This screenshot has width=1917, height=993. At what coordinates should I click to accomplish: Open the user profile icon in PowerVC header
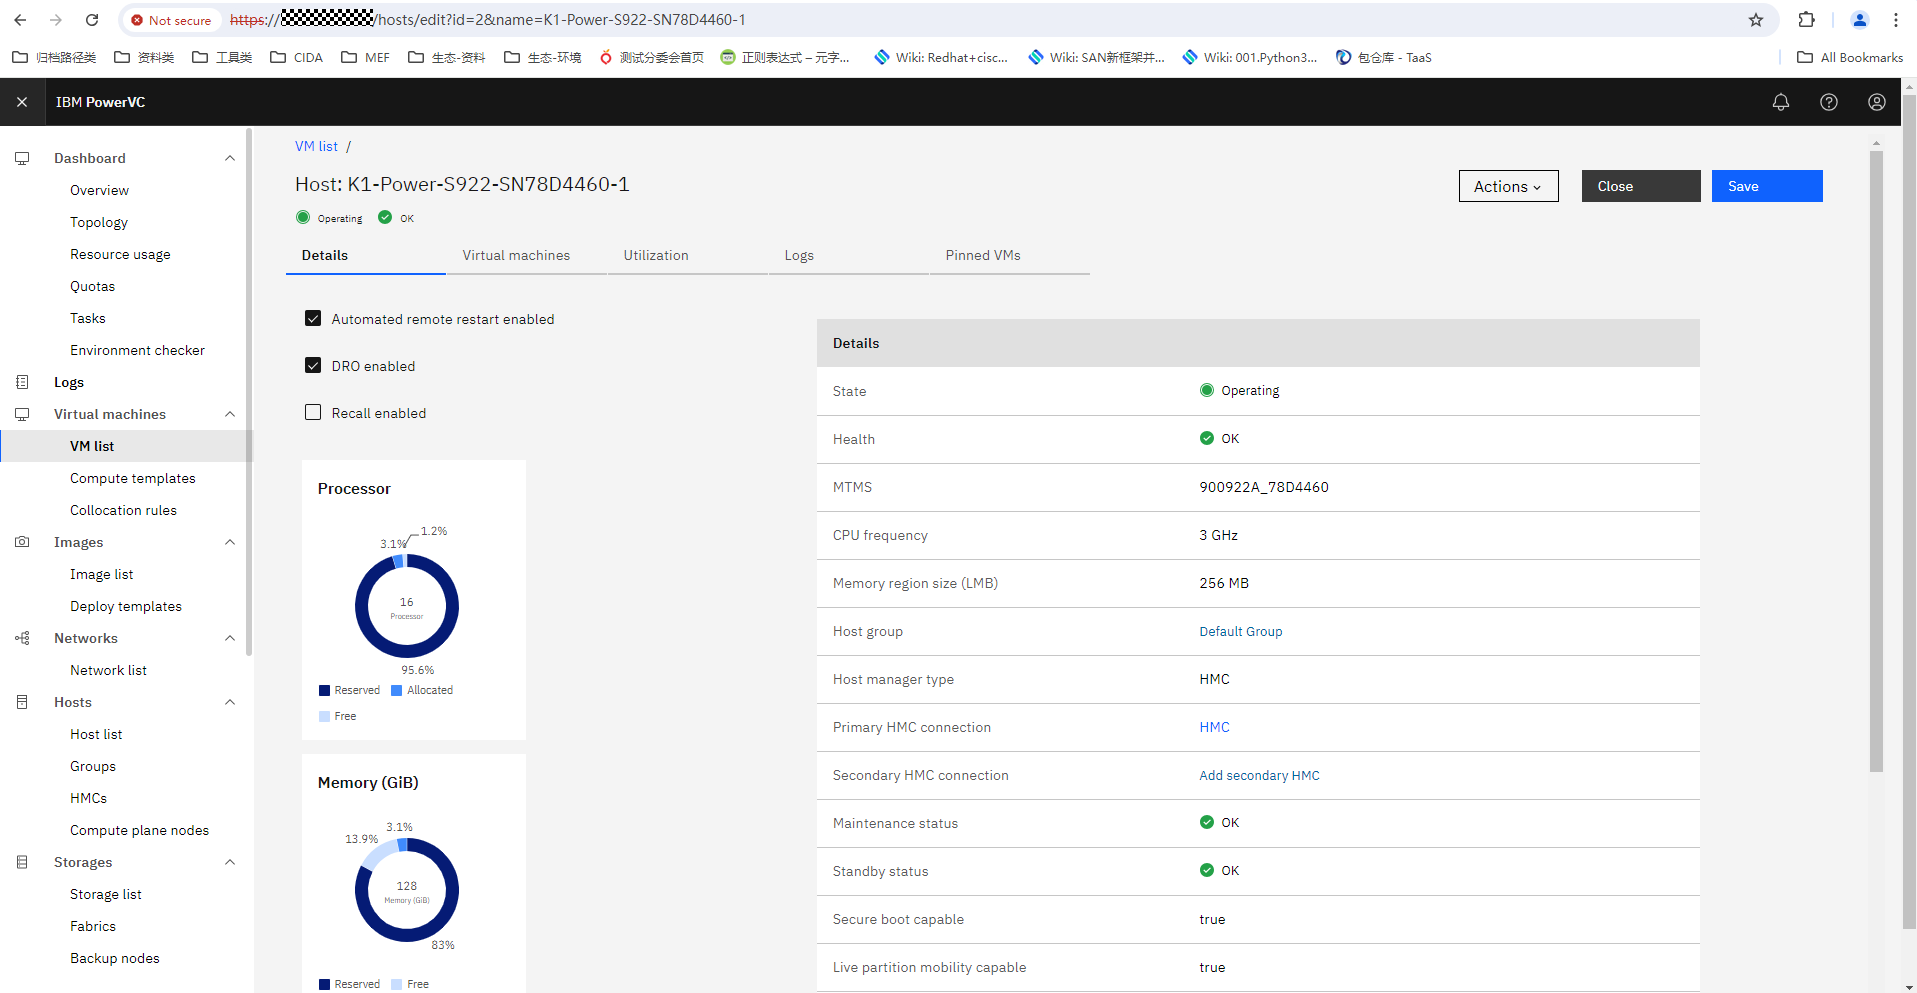pyautogui.click(x=1877, y=102)
